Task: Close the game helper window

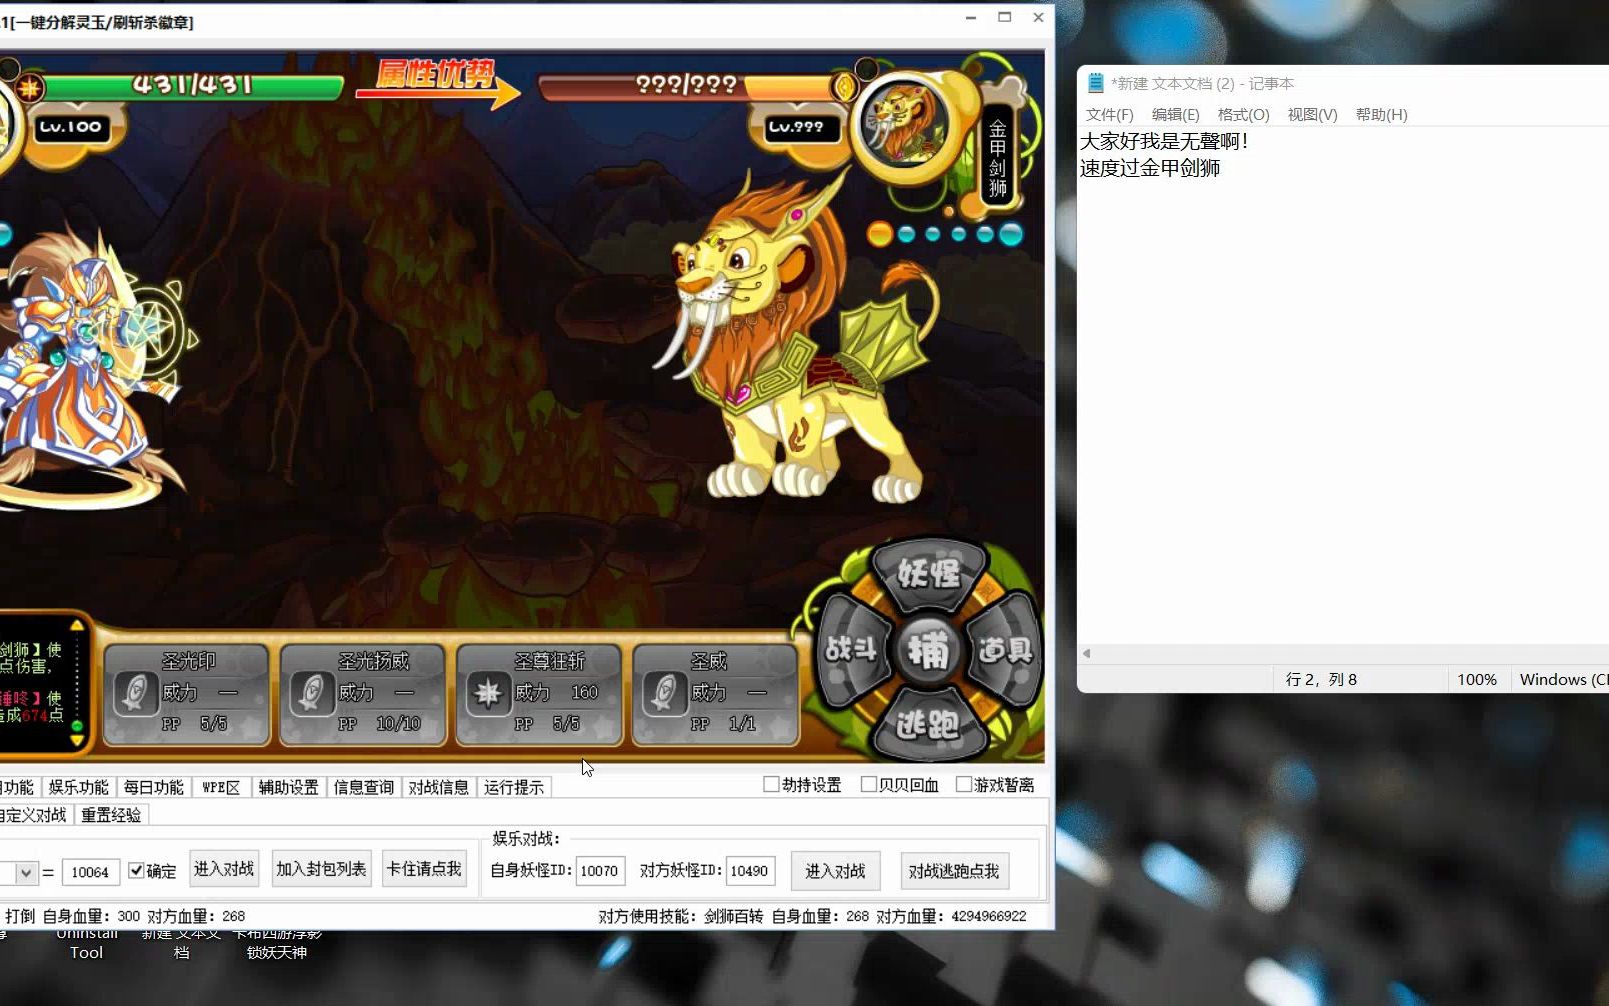Action: 1038,18
